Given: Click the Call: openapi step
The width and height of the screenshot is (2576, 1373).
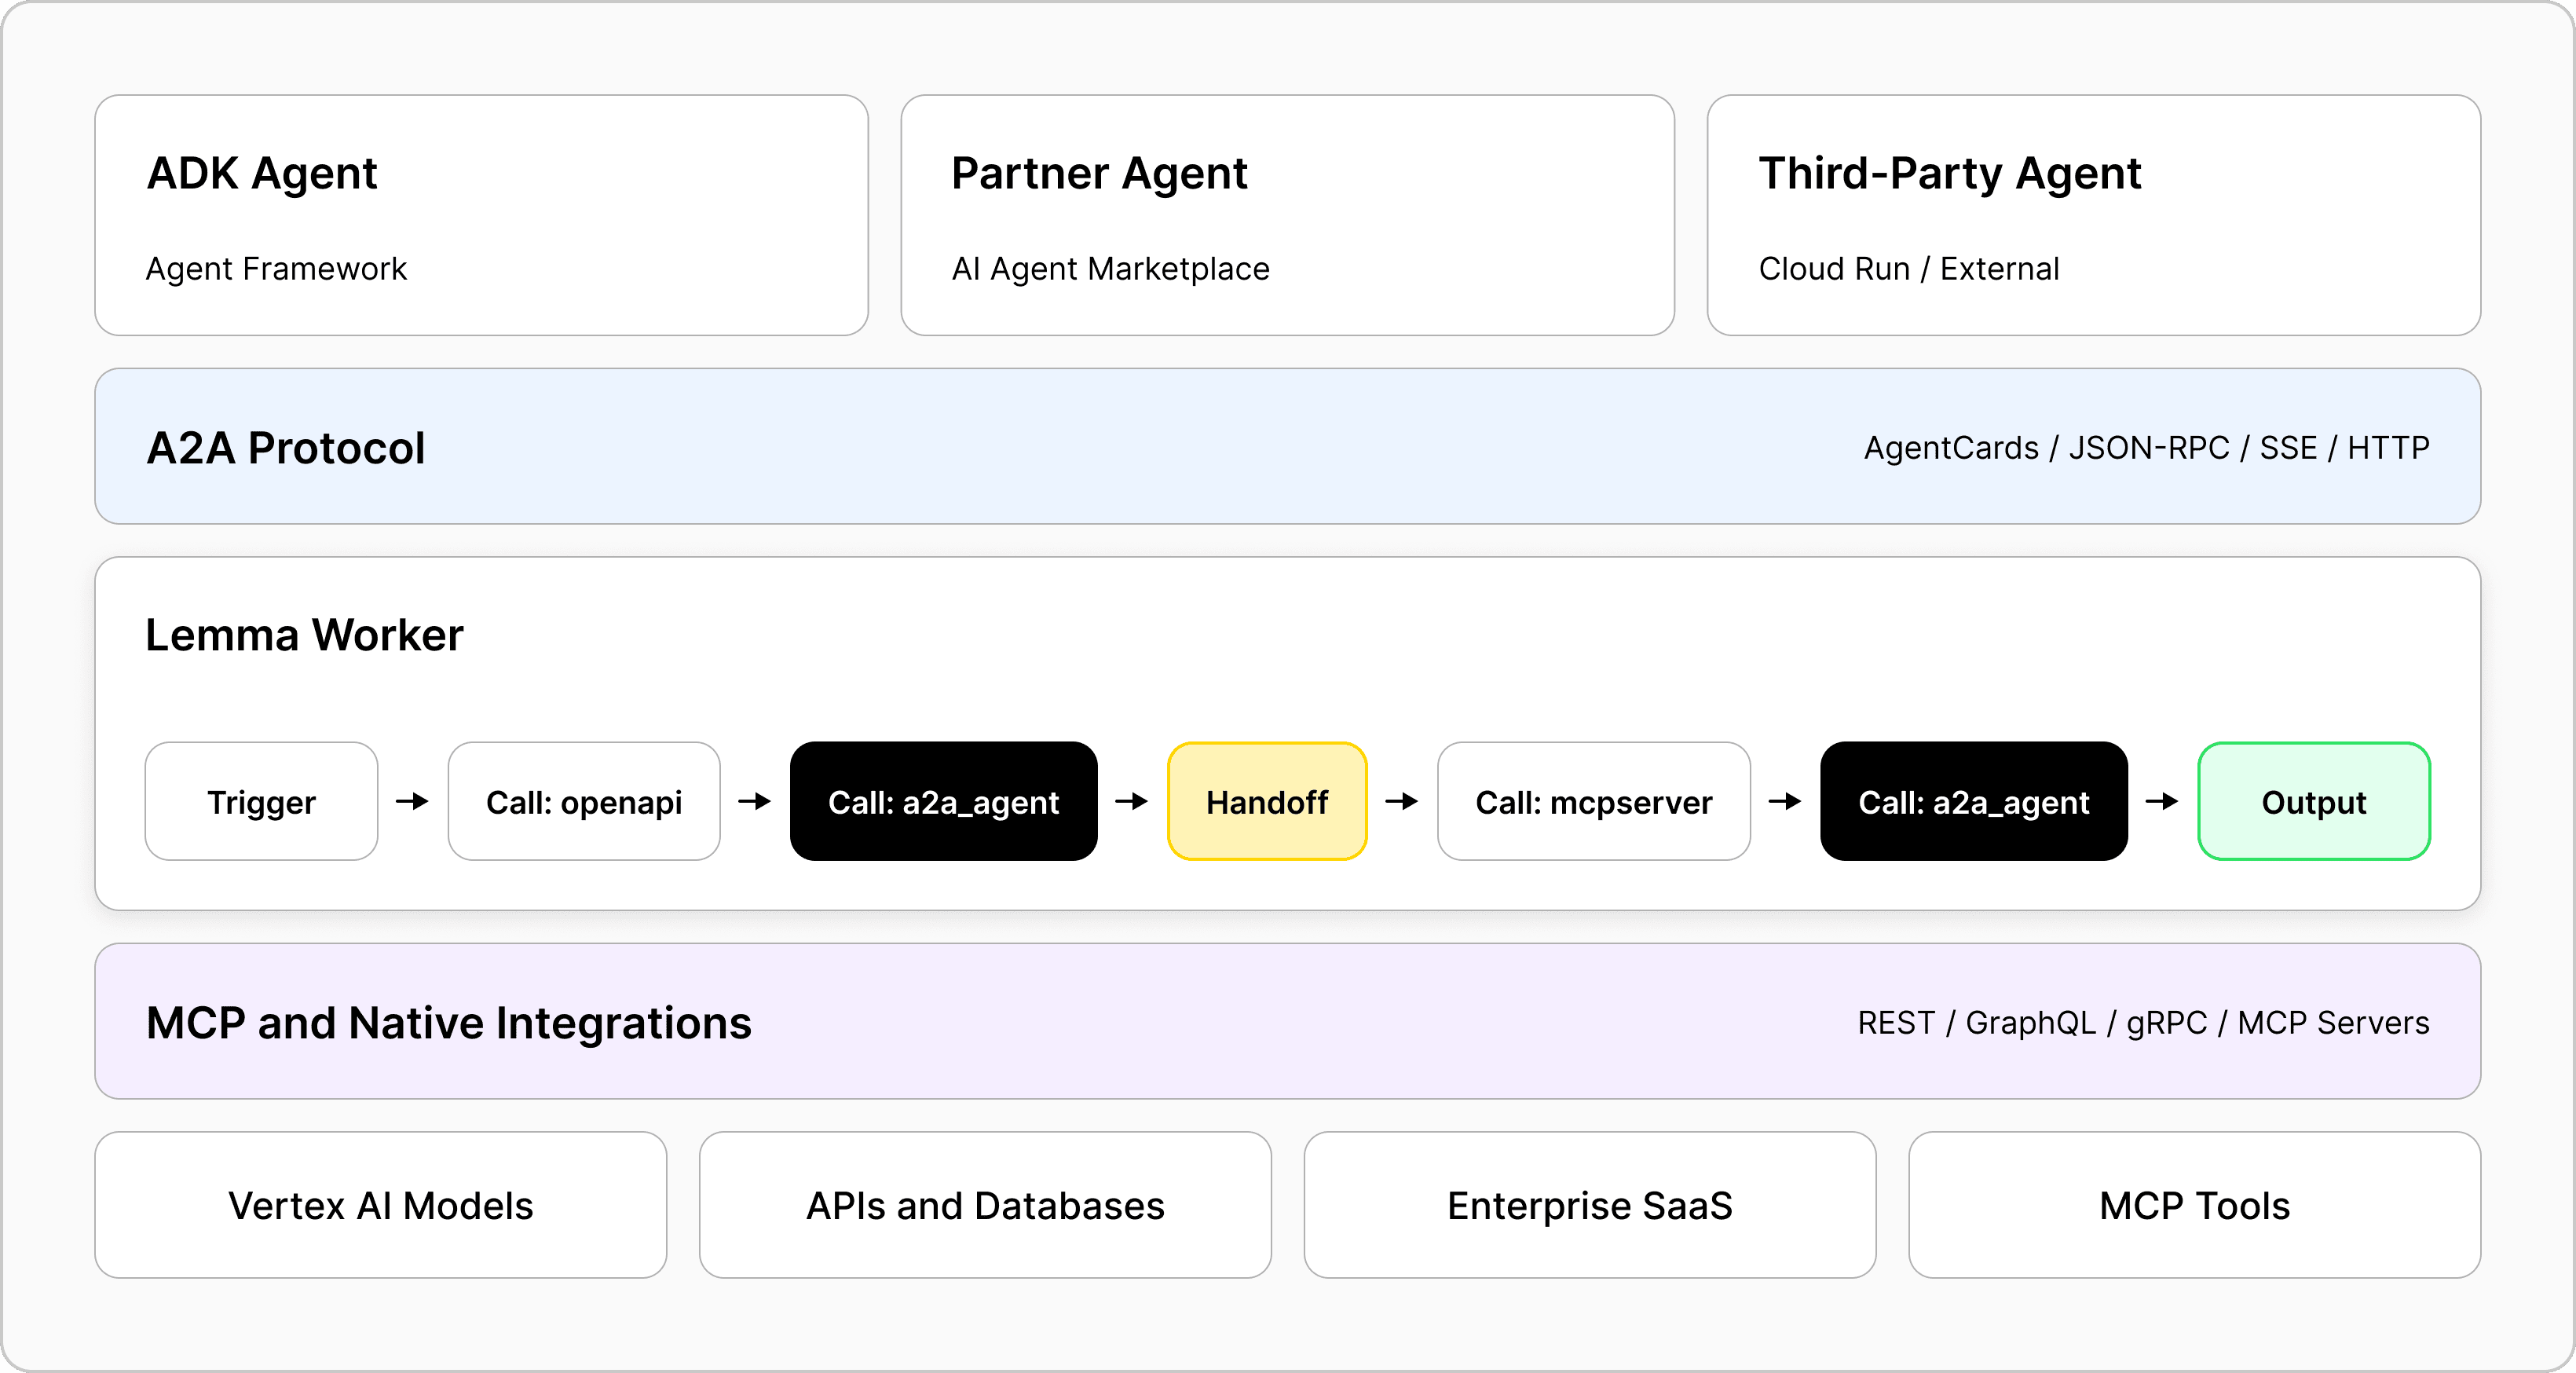Looking at the screenshot, I should point(584,802).
